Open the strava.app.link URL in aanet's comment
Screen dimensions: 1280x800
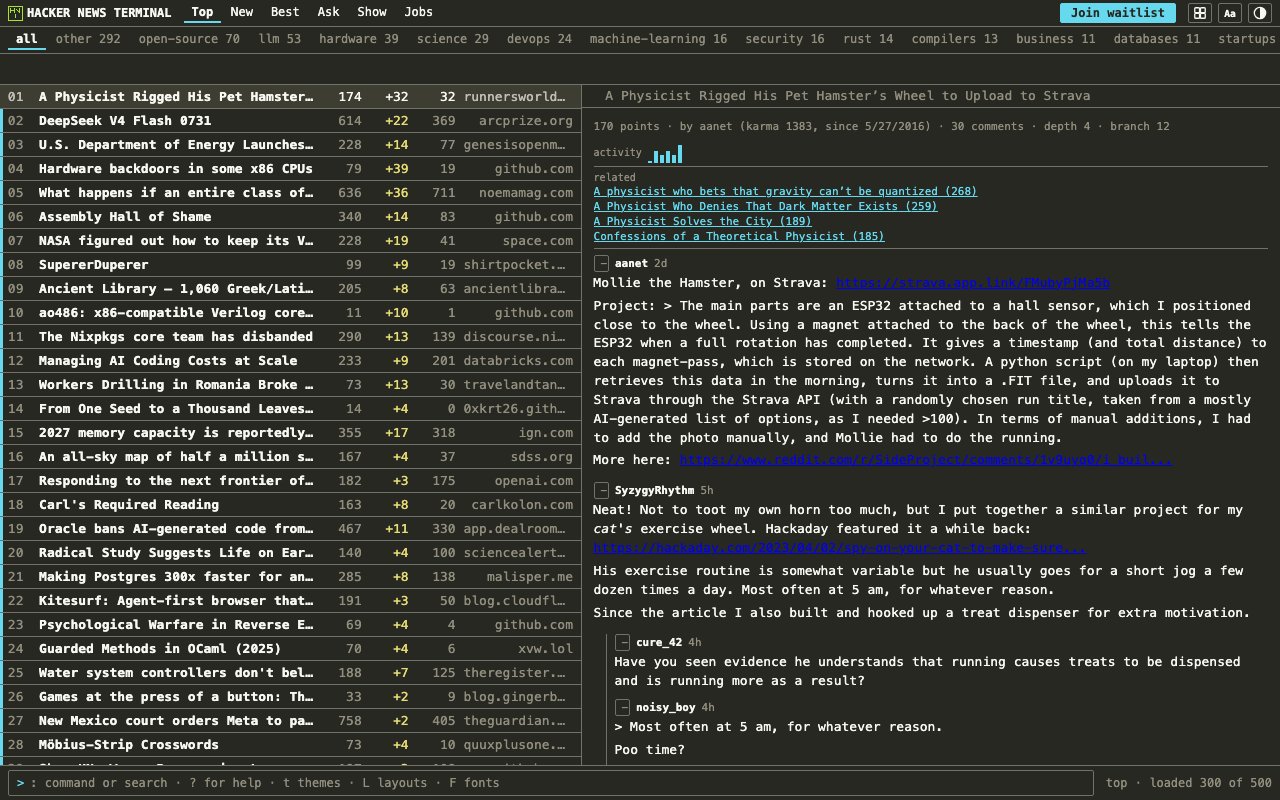[x=973, y=283]
